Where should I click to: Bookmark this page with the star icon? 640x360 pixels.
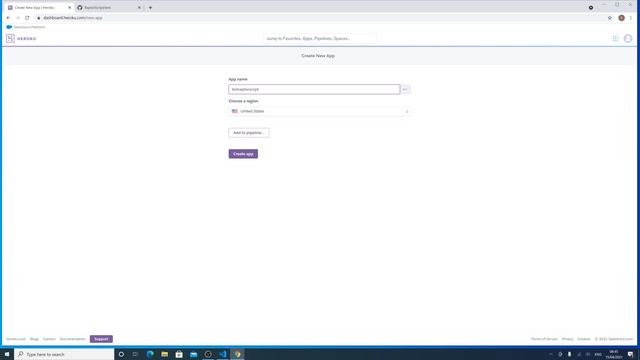pyautogui.click(x=610, y=18)
